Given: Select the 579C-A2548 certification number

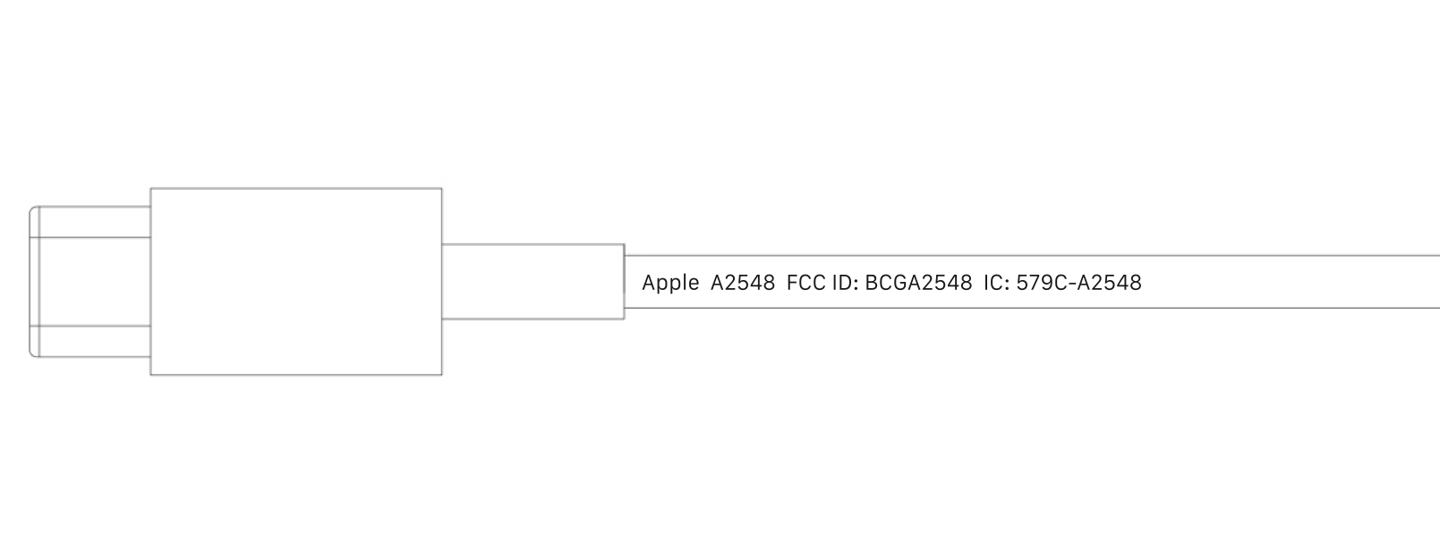Looking at the screenshot, I should coord(1078,283).
